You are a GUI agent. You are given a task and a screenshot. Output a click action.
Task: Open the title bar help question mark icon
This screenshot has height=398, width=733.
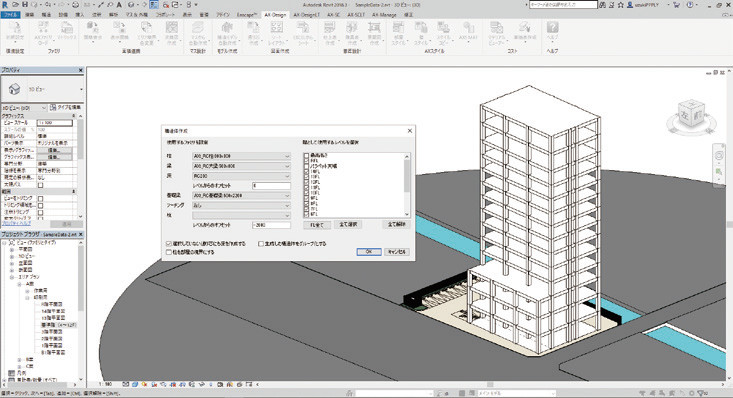pos(690,5)
